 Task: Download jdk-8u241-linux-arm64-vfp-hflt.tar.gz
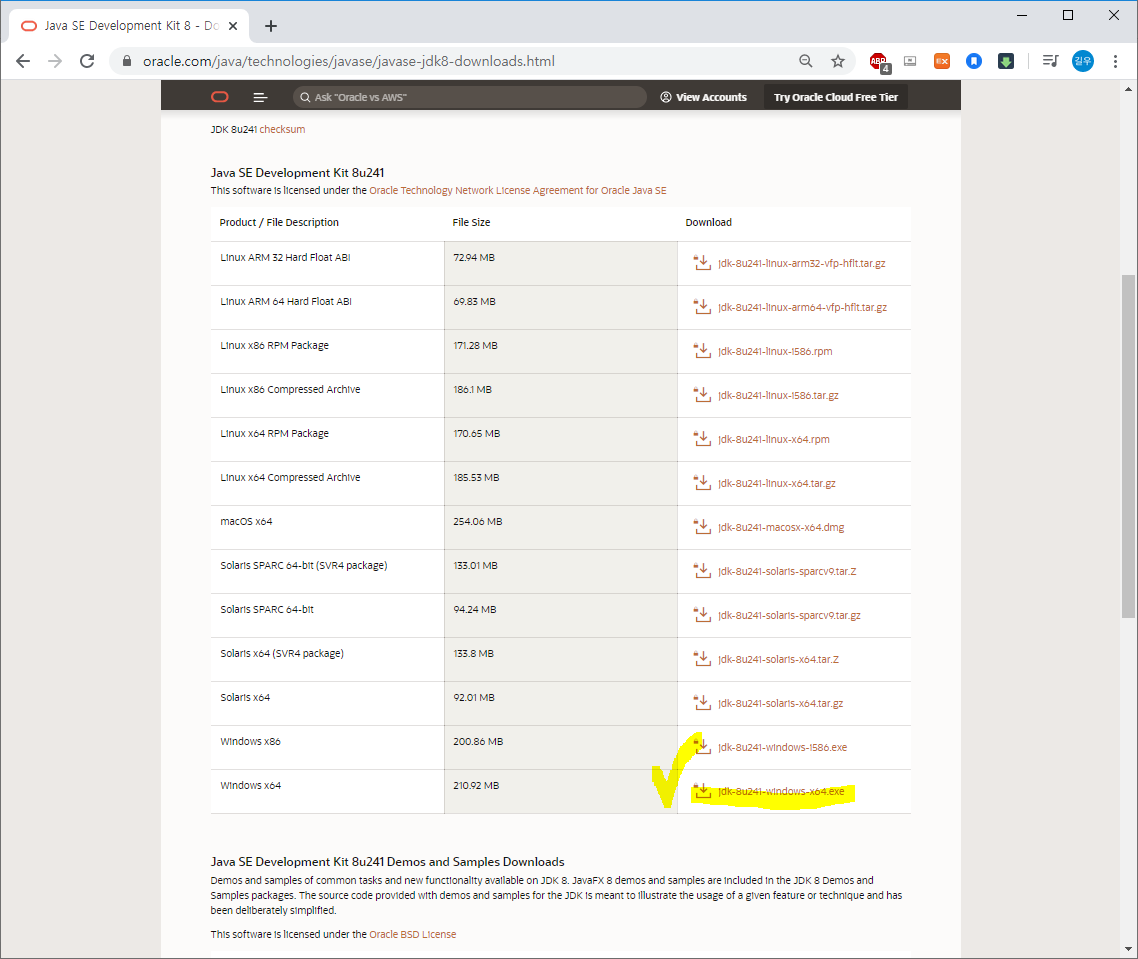[x=802, y=307]
